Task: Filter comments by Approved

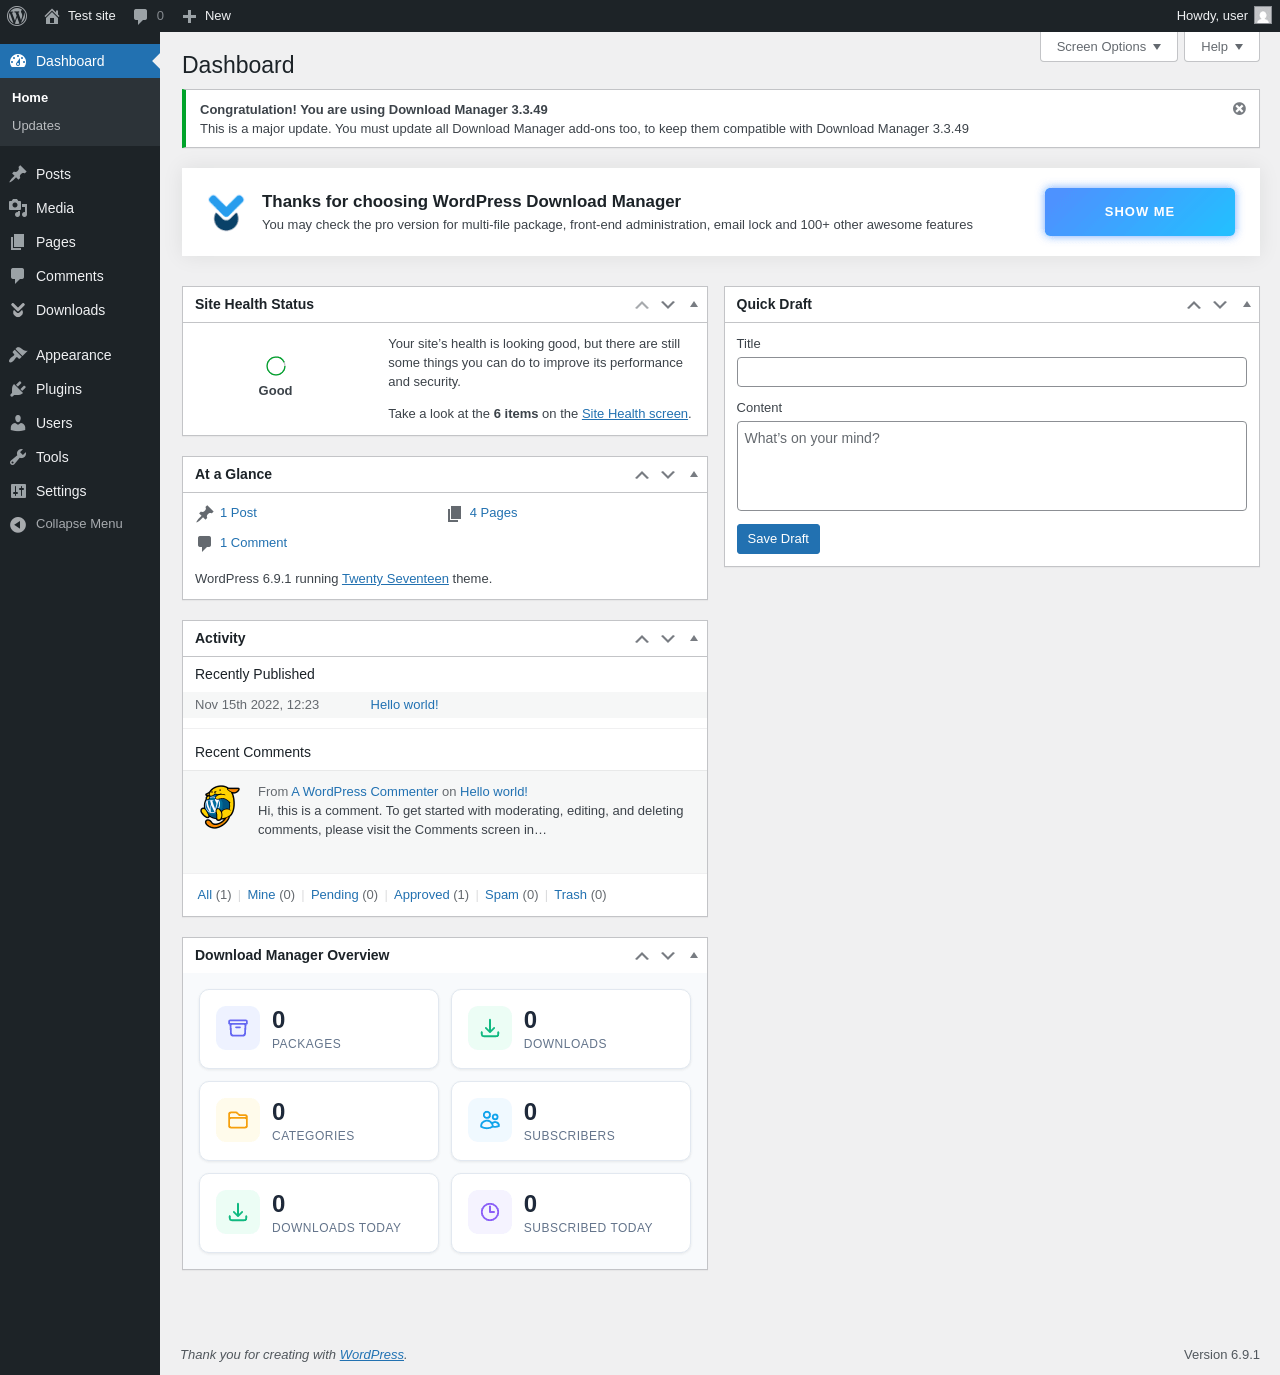Action: (x=422, y=895)
